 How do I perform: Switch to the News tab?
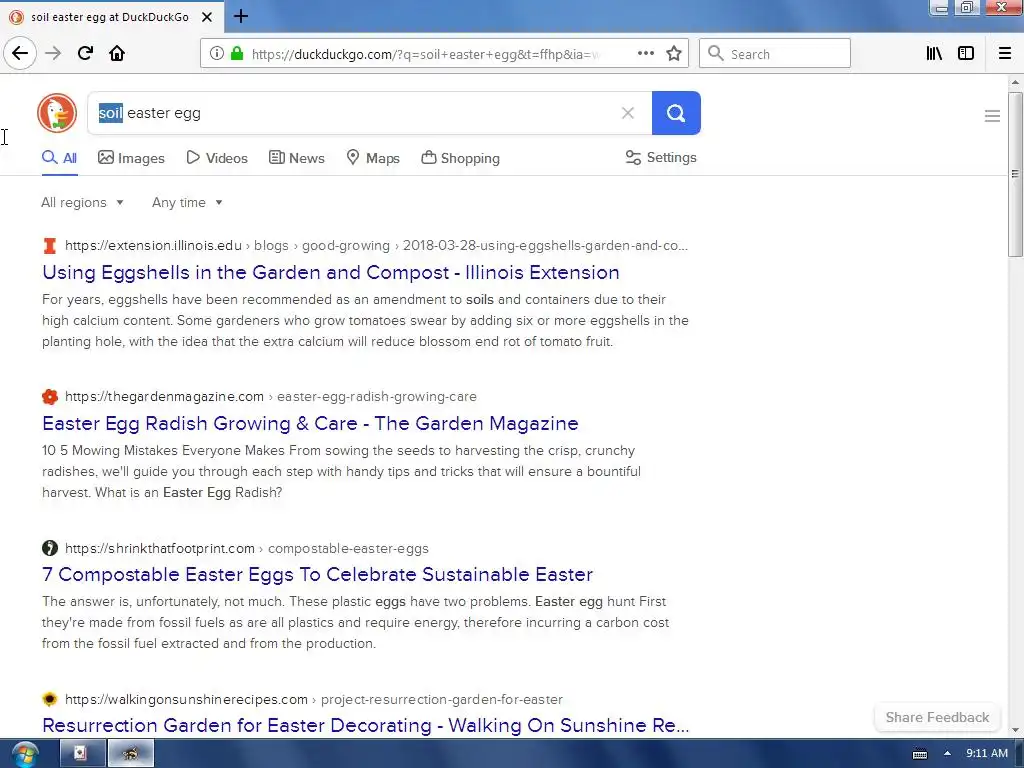pyautogui.click(x=296, y=158)
